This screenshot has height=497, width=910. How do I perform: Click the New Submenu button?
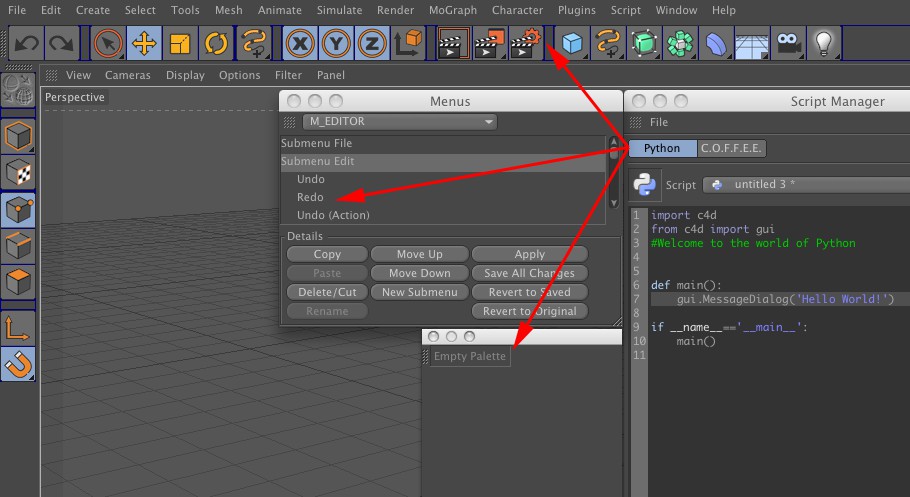pyautogui.click(x=419, y=292)
